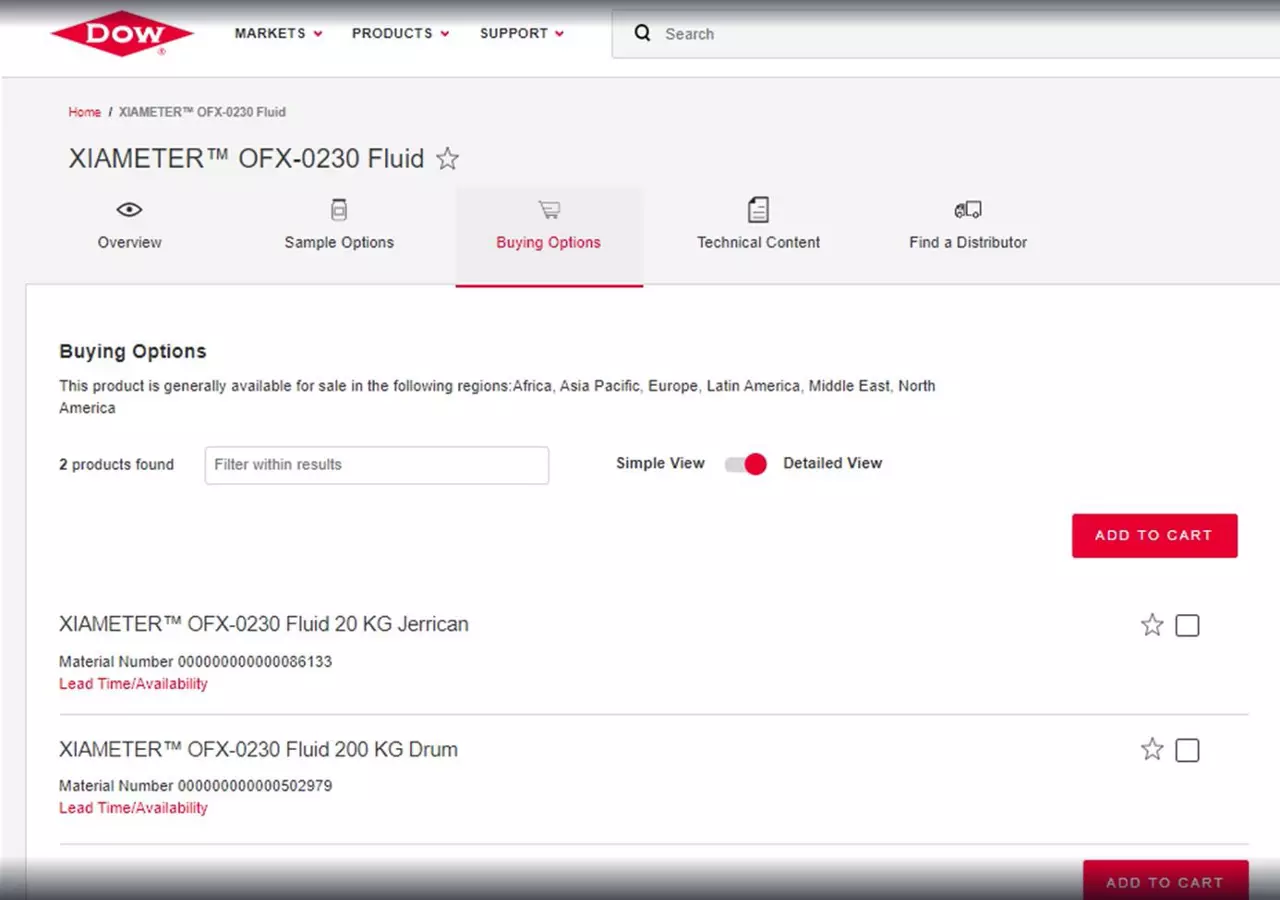Click the Sample Options container icon
The image size is (1280, 900).
click(339, 210)
